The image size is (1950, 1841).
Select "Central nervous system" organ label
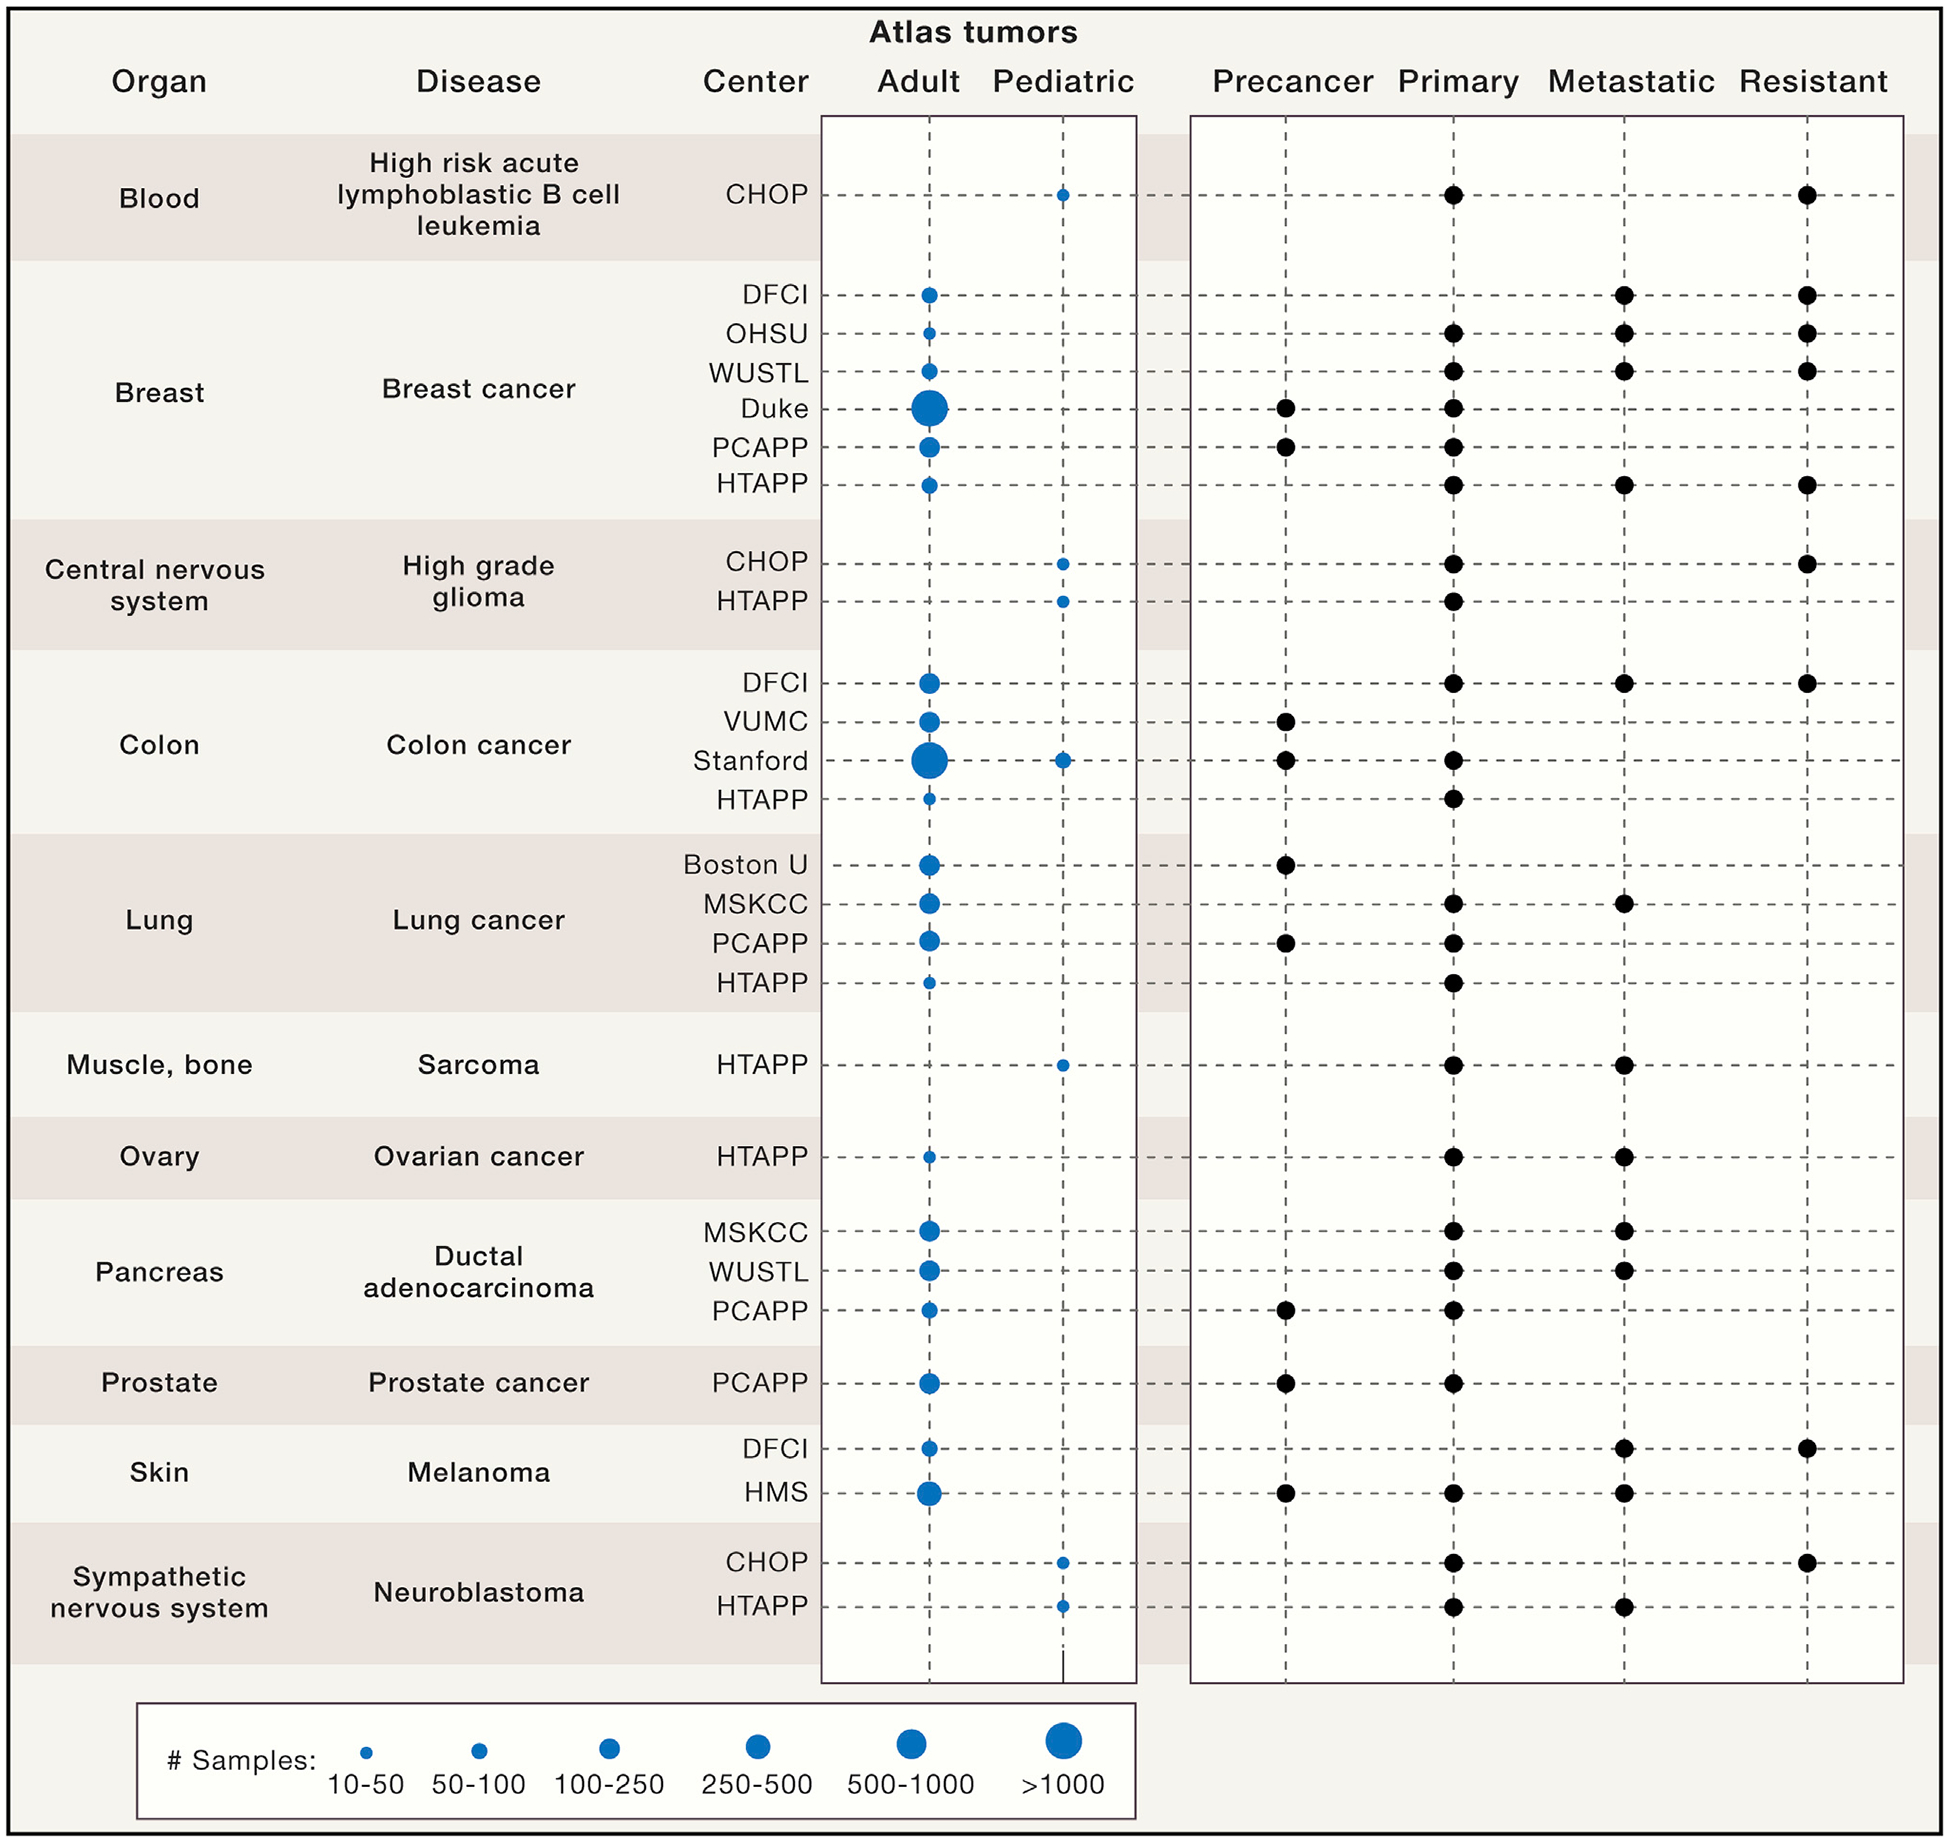pyautogui.click(x=156, y=585)
